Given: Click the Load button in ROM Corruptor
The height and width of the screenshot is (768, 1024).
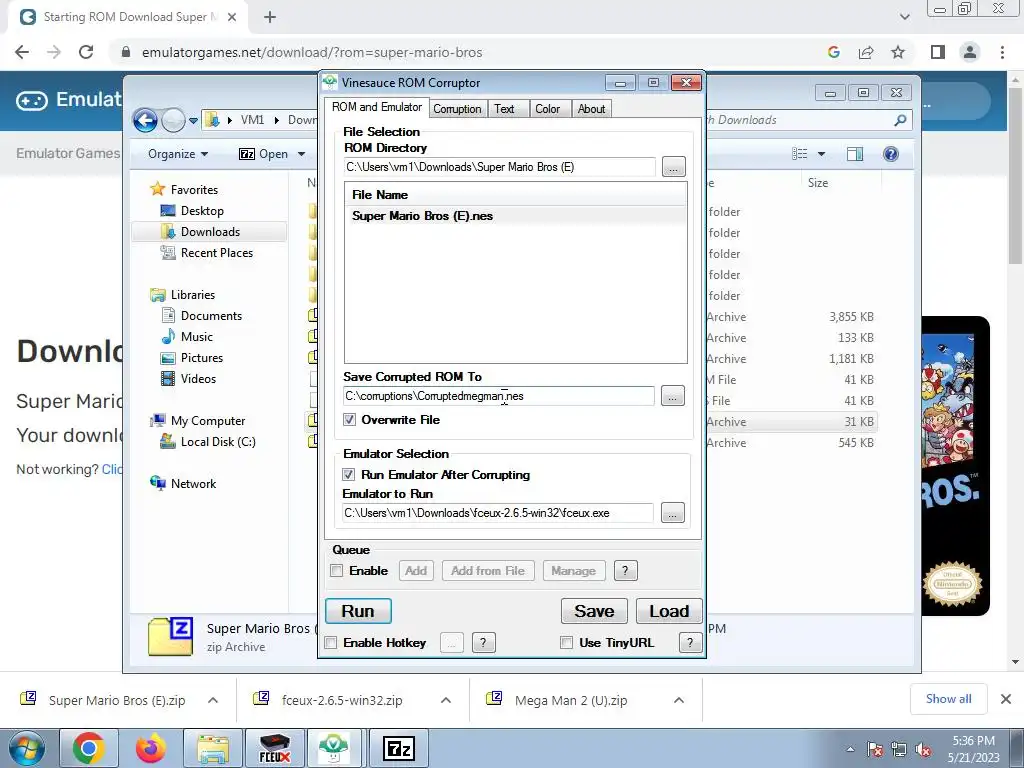Looking at the screenshot, I should pos(669,611).
